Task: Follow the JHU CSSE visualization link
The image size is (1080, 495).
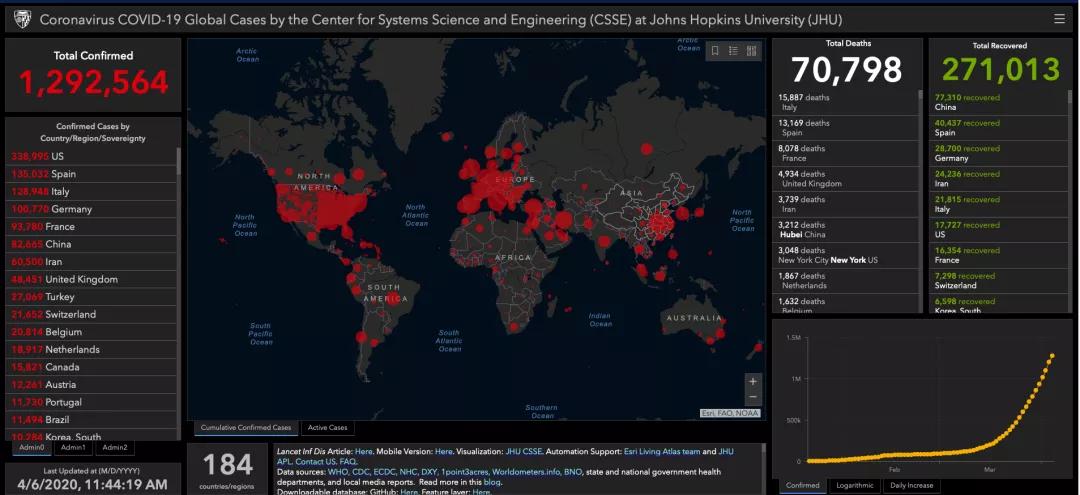Action: pos(523,452)
